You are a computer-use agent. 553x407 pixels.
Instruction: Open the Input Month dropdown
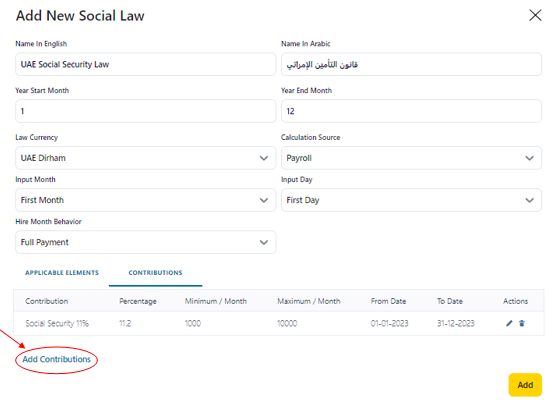pyautogui.click(x=145, y=200)
